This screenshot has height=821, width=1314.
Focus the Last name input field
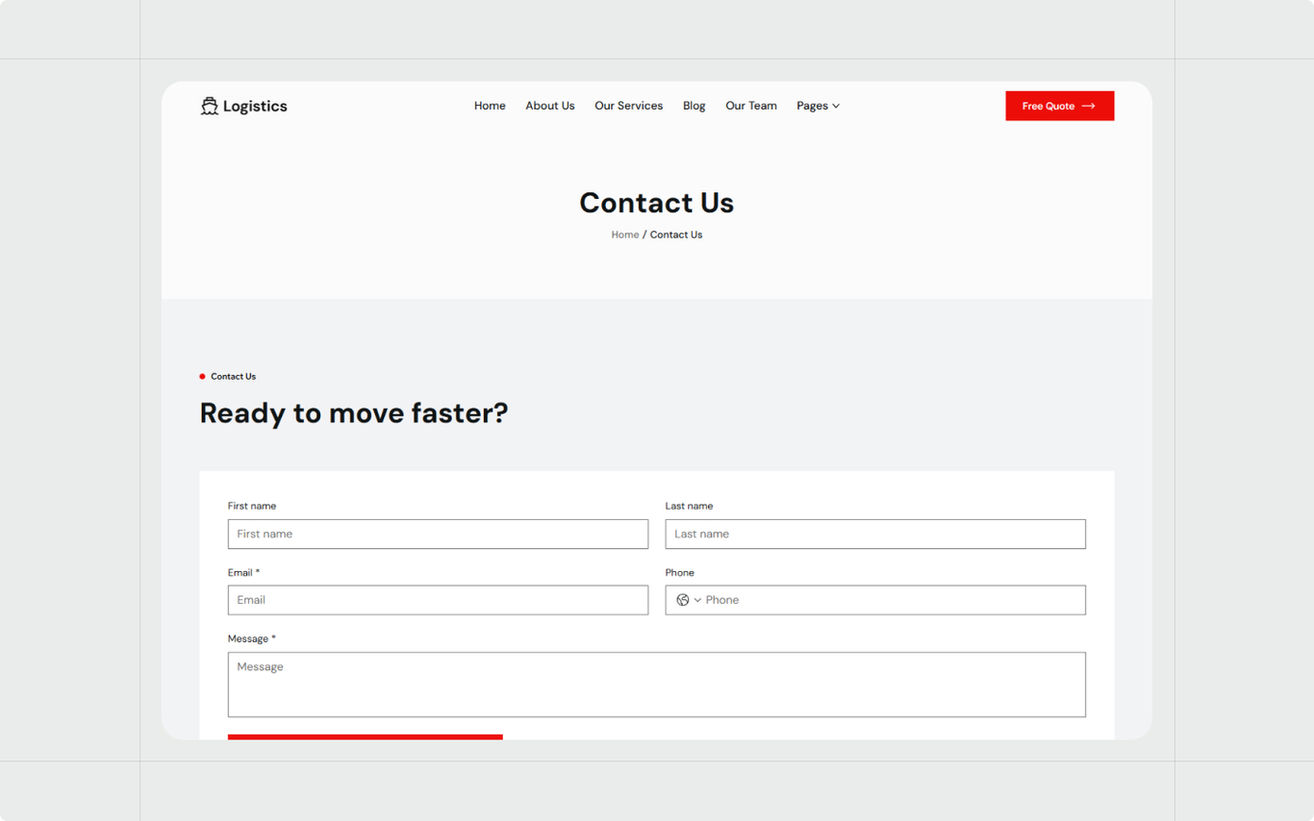click(x=875, y=534)
